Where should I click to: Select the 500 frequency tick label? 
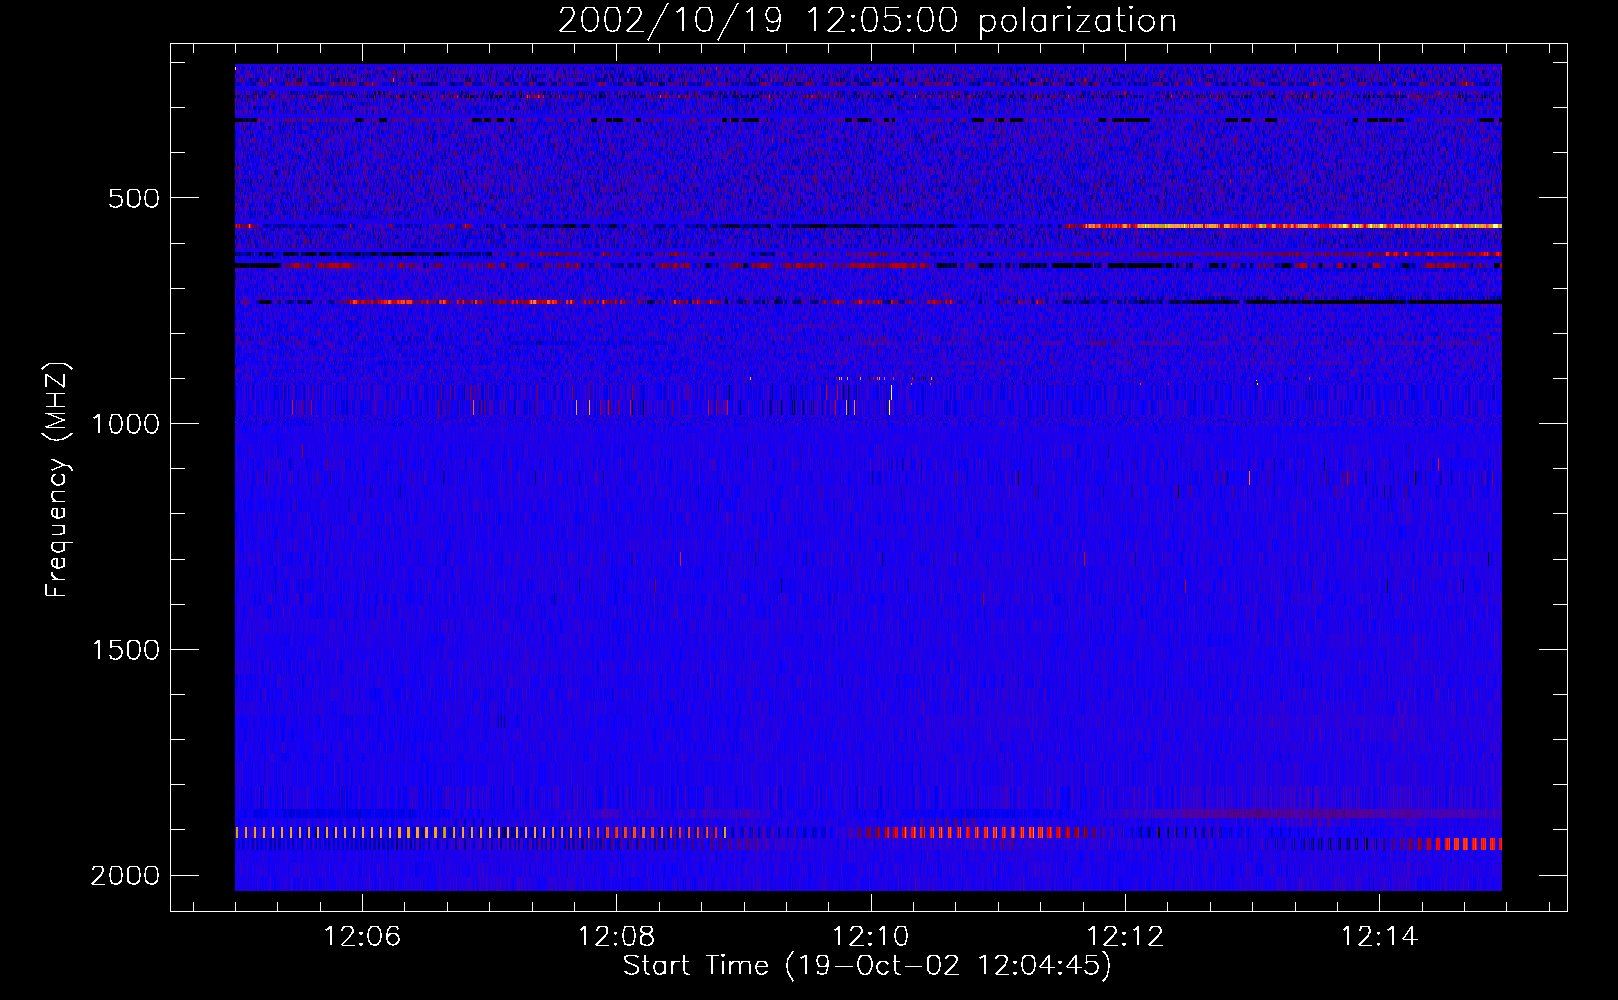coord(134,198)
